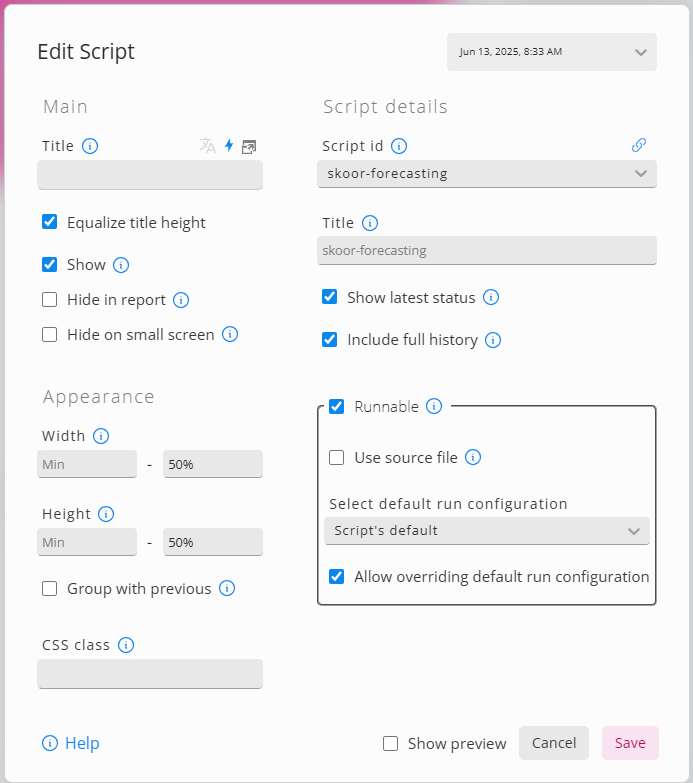Open the date version dropdown
This screenshot has height=783, width=693.
point(551,52)
